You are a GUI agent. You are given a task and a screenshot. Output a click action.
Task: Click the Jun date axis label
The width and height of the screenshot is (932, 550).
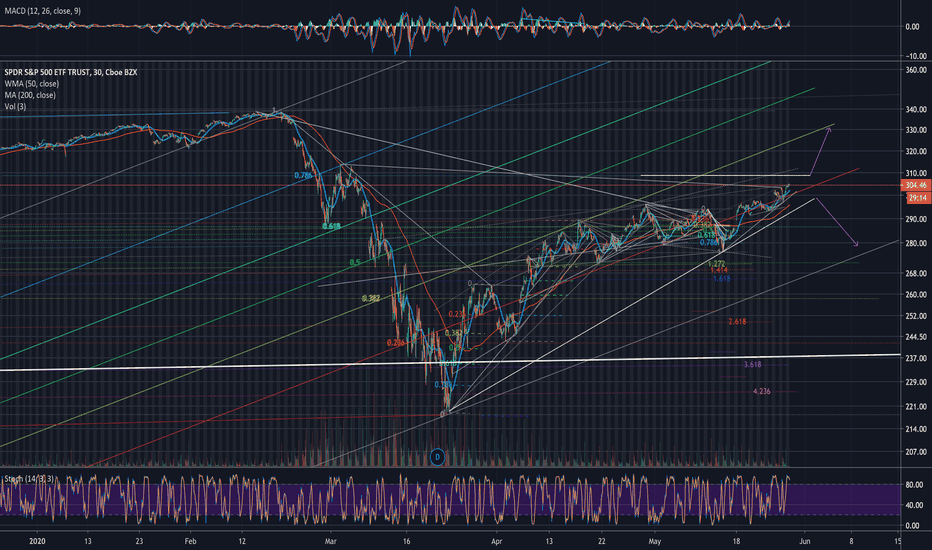click(804, 541)
